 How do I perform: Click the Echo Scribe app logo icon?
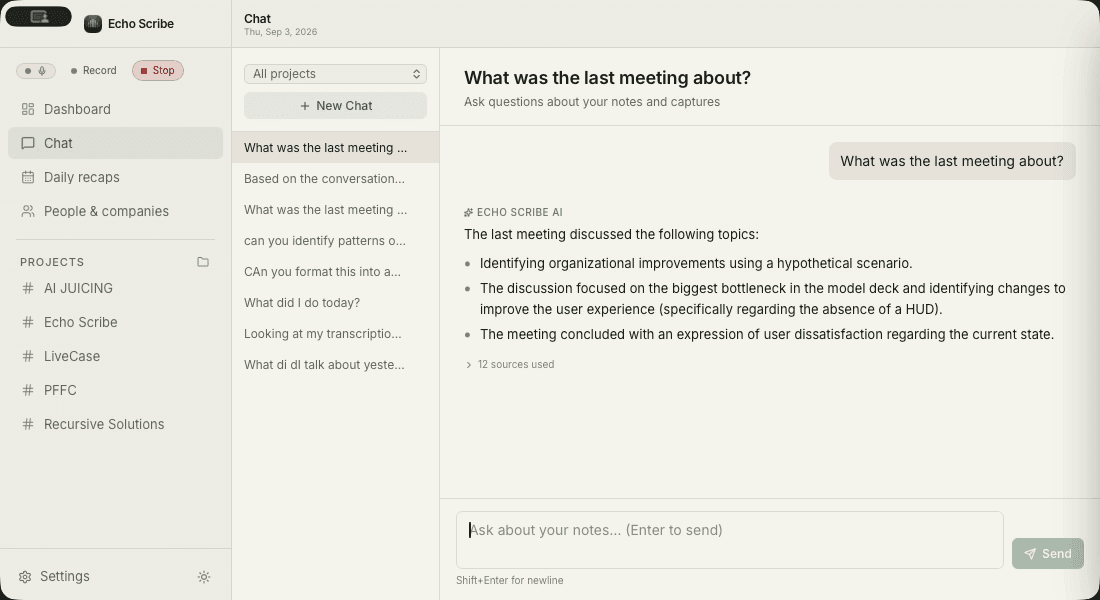(93, 24)
